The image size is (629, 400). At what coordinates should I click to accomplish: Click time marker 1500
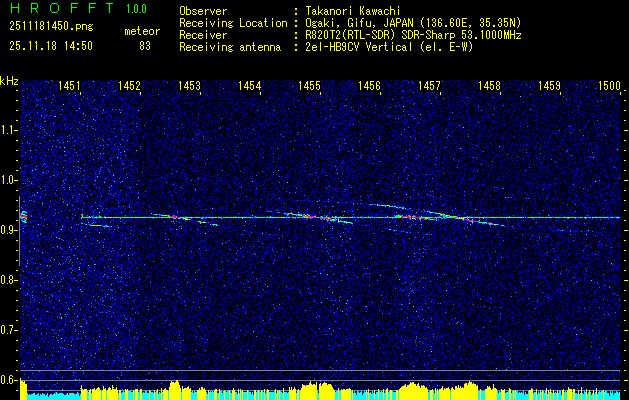click(609, 85)
